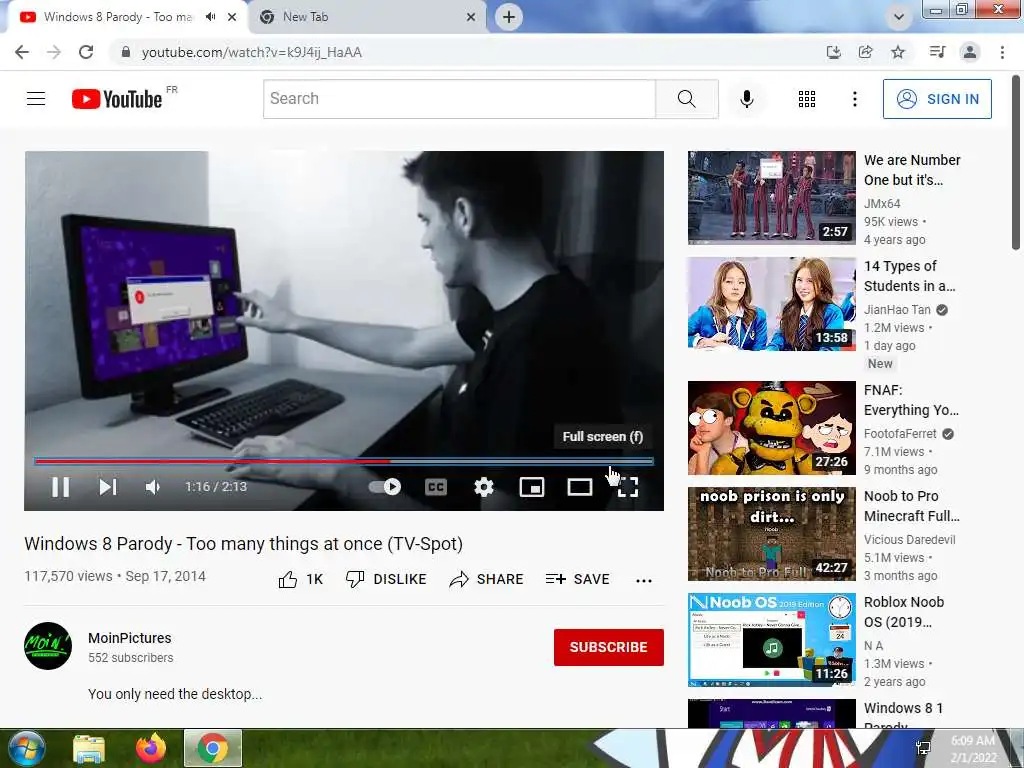
Task: Open YouTube settings three-dot menu
Action: [x=854, y=99]
